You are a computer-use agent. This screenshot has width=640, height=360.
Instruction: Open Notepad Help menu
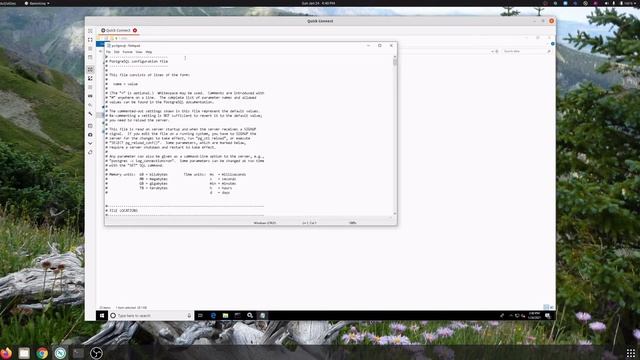(149, 52)
